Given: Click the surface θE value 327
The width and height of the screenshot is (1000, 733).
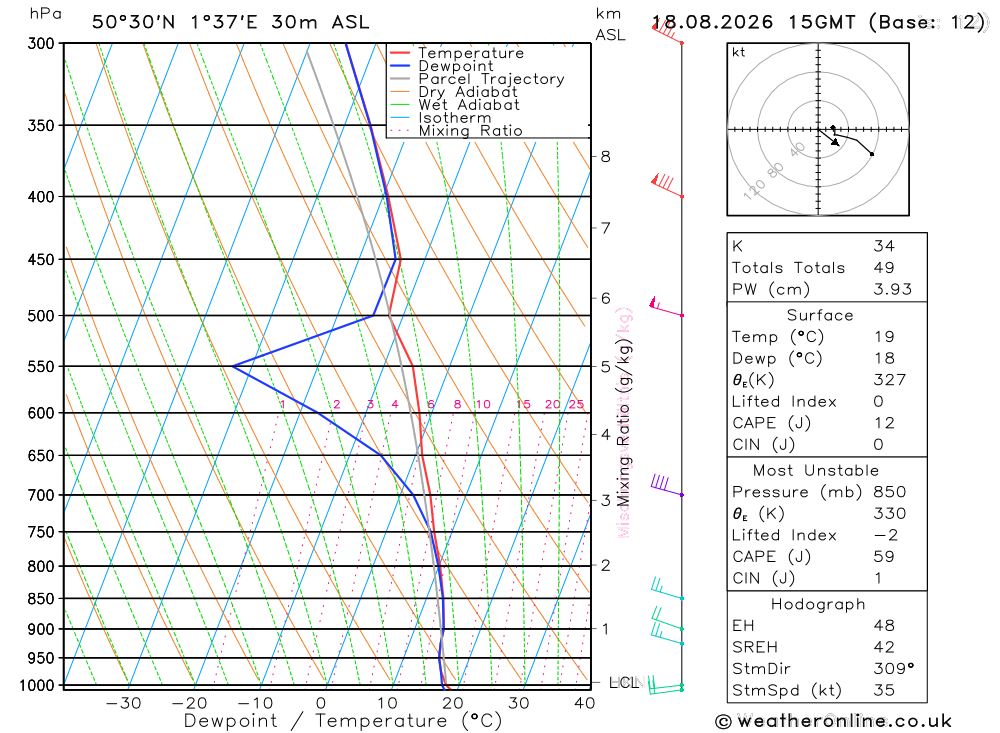Looking at the screenshot, I should (890, 380).
